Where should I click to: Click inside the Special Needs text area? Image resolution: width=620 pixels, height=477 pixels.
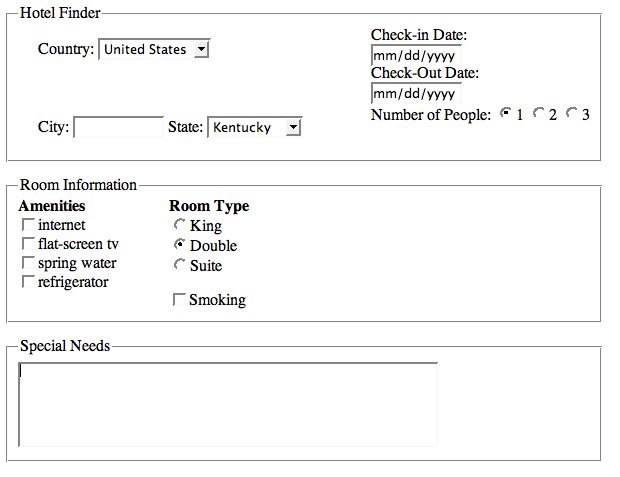click(x=228, y=404)
